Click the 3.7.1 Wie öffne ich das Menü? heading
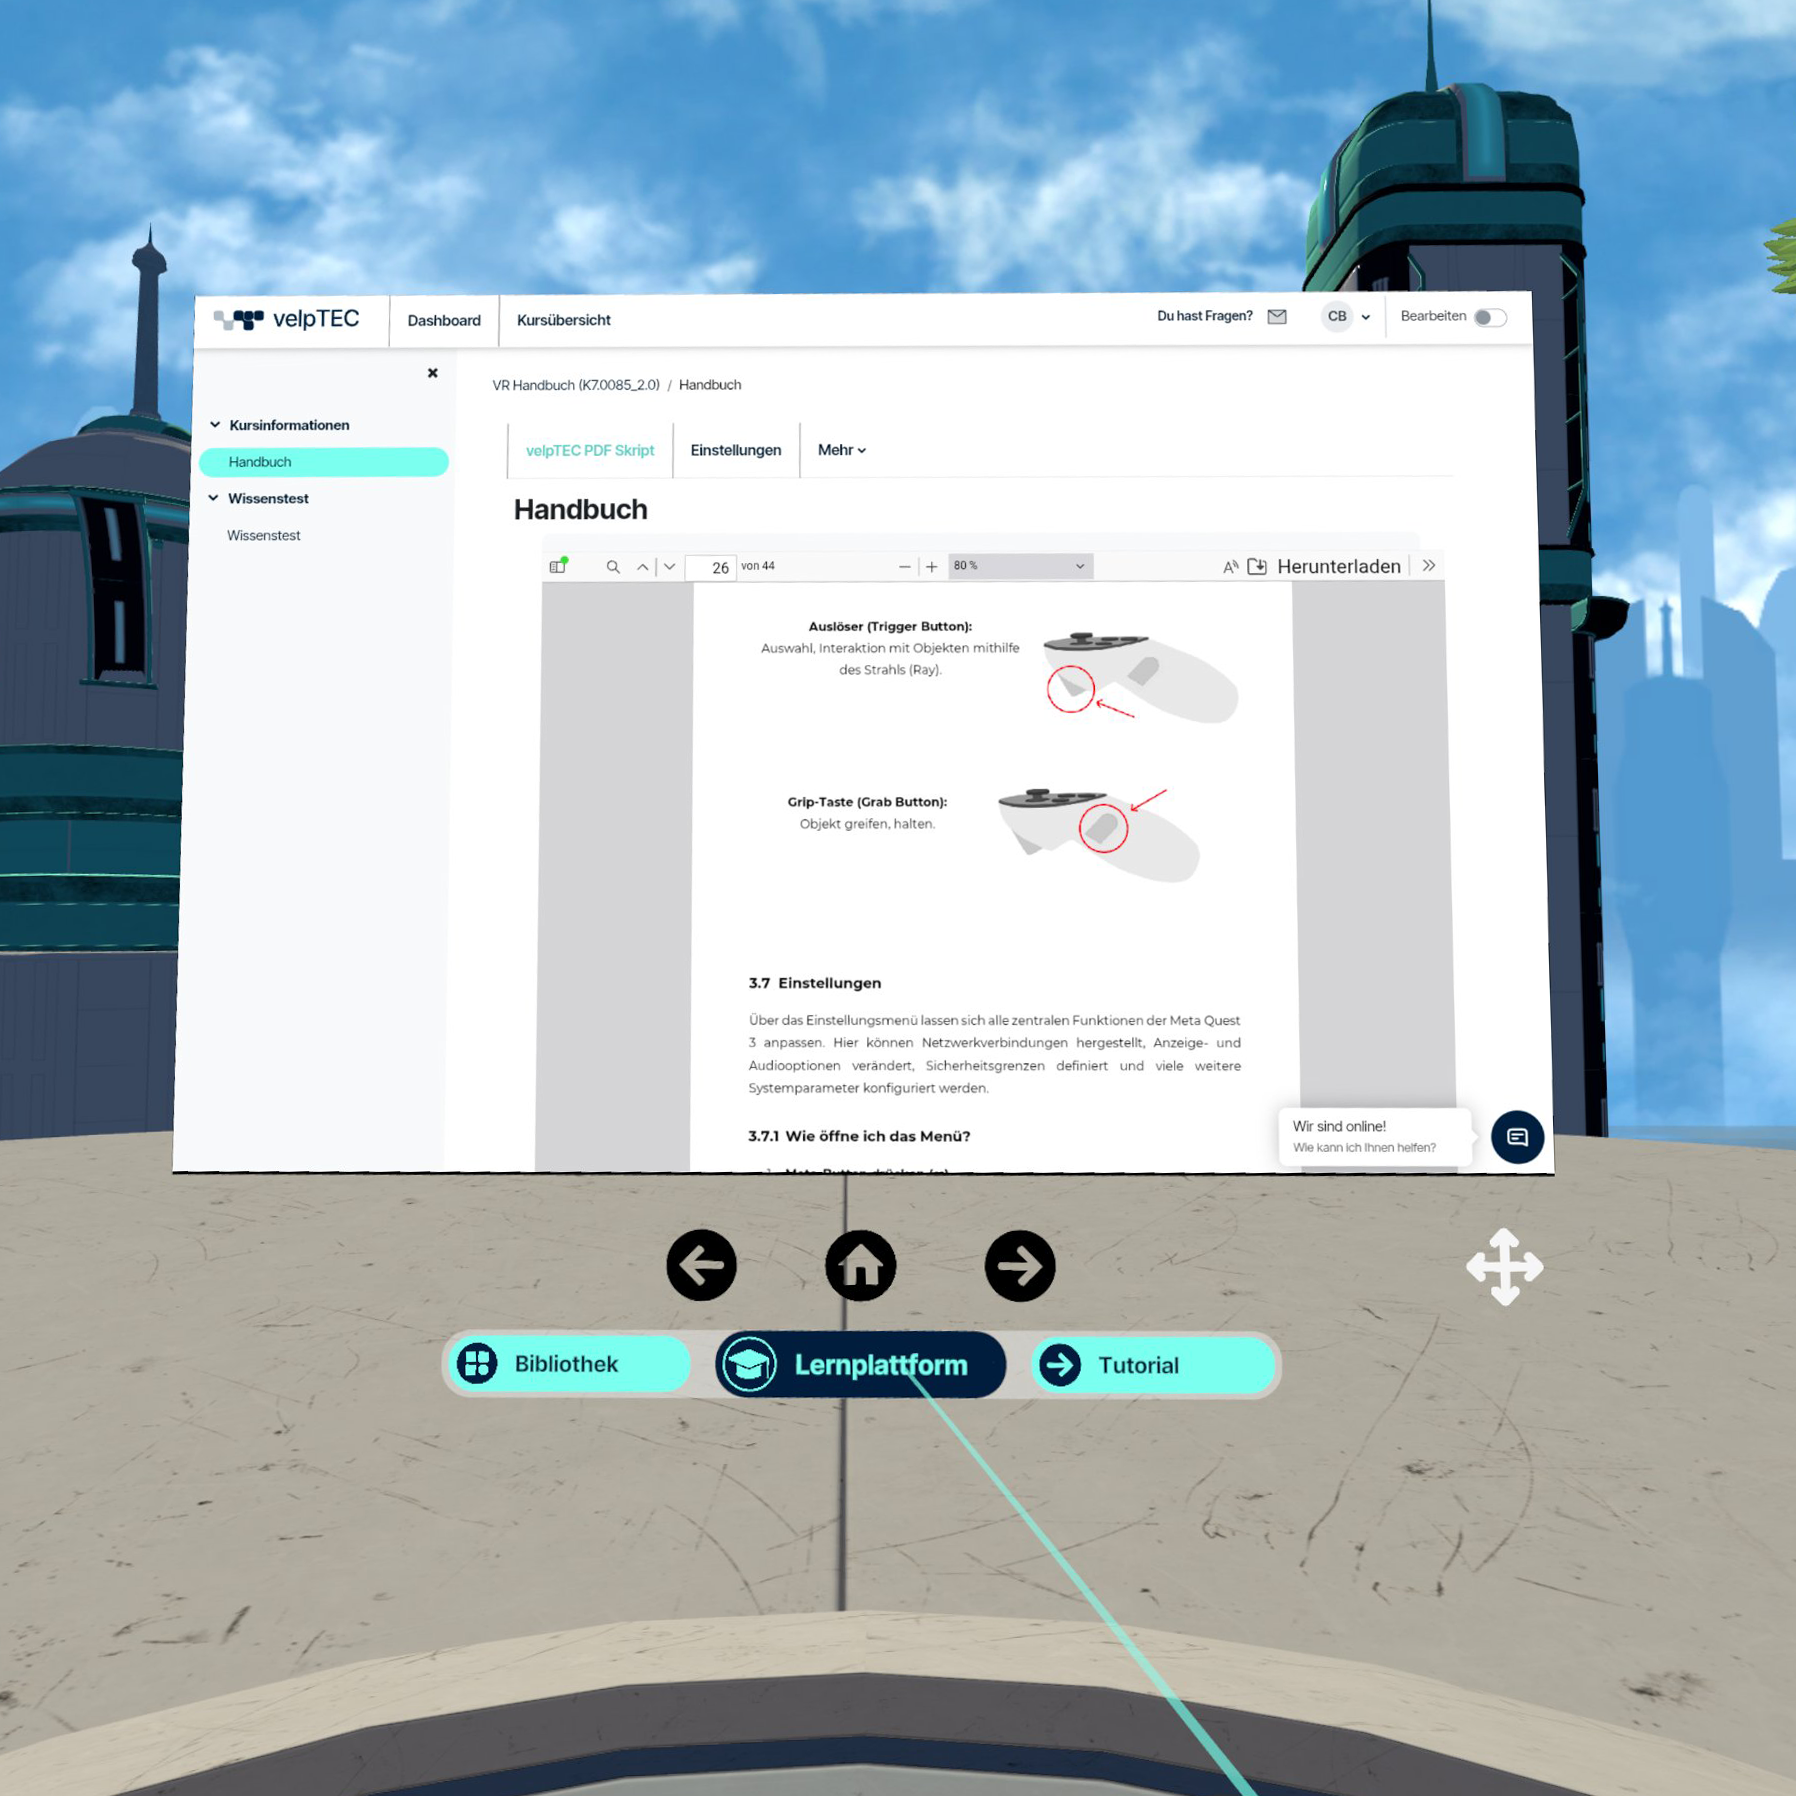Viewport: 1796px width, 1796px height. 859,1136
